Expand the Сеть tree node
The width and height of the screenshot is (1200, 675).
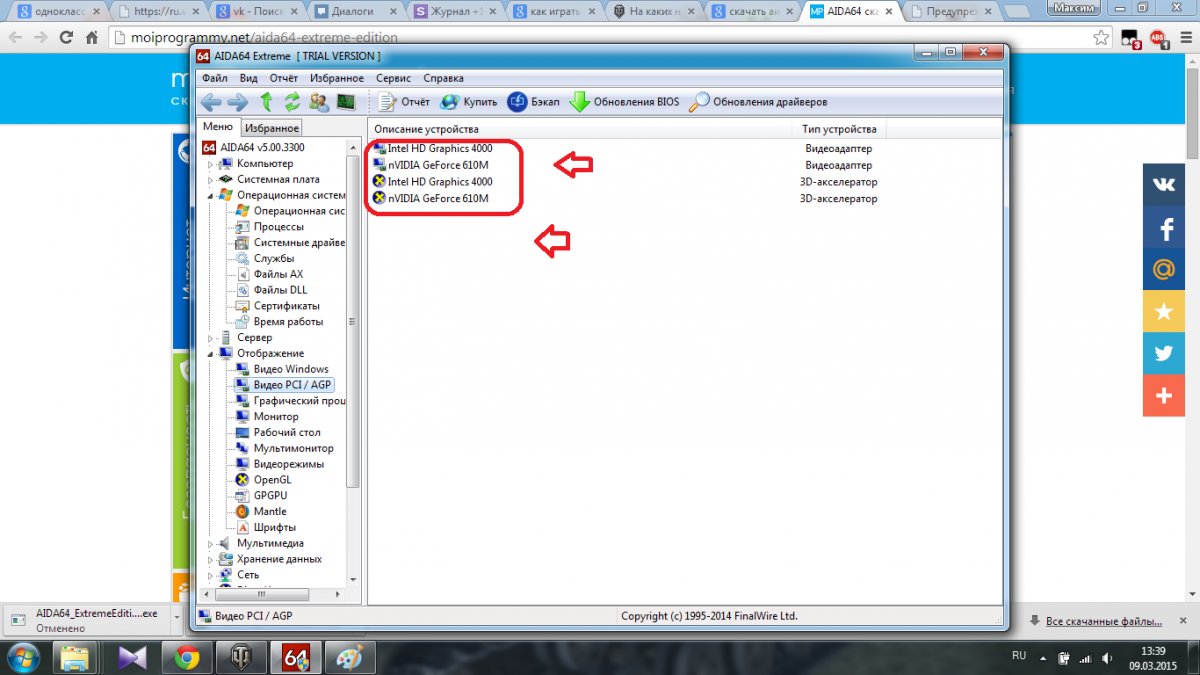pos(210,575)
